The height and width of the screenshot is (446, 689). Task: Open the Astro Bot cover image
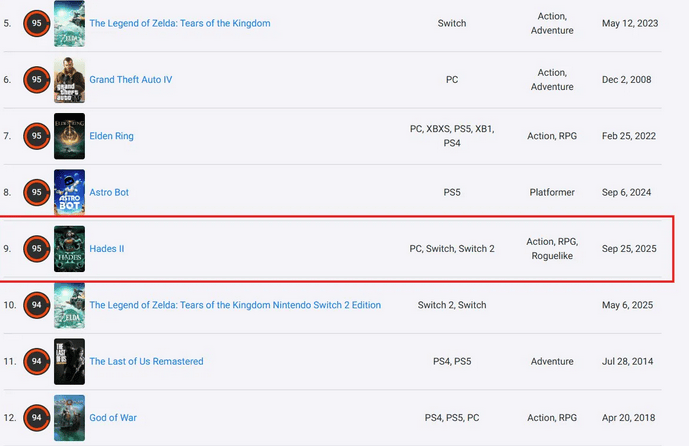(x=69, y=192)
